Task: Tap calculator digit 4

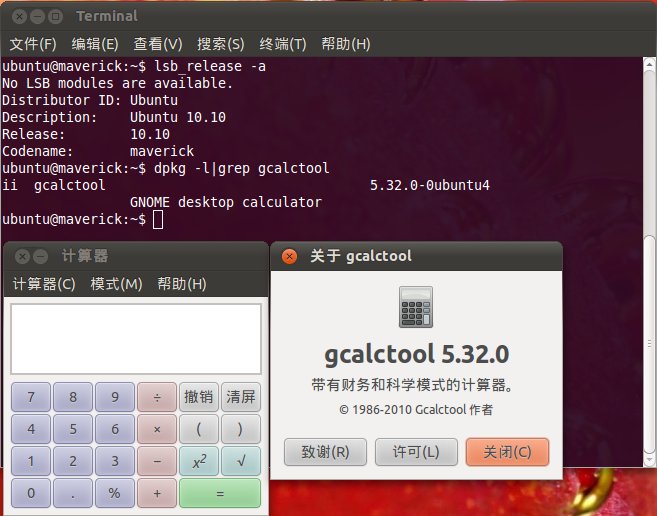Action: click(31, 429)
